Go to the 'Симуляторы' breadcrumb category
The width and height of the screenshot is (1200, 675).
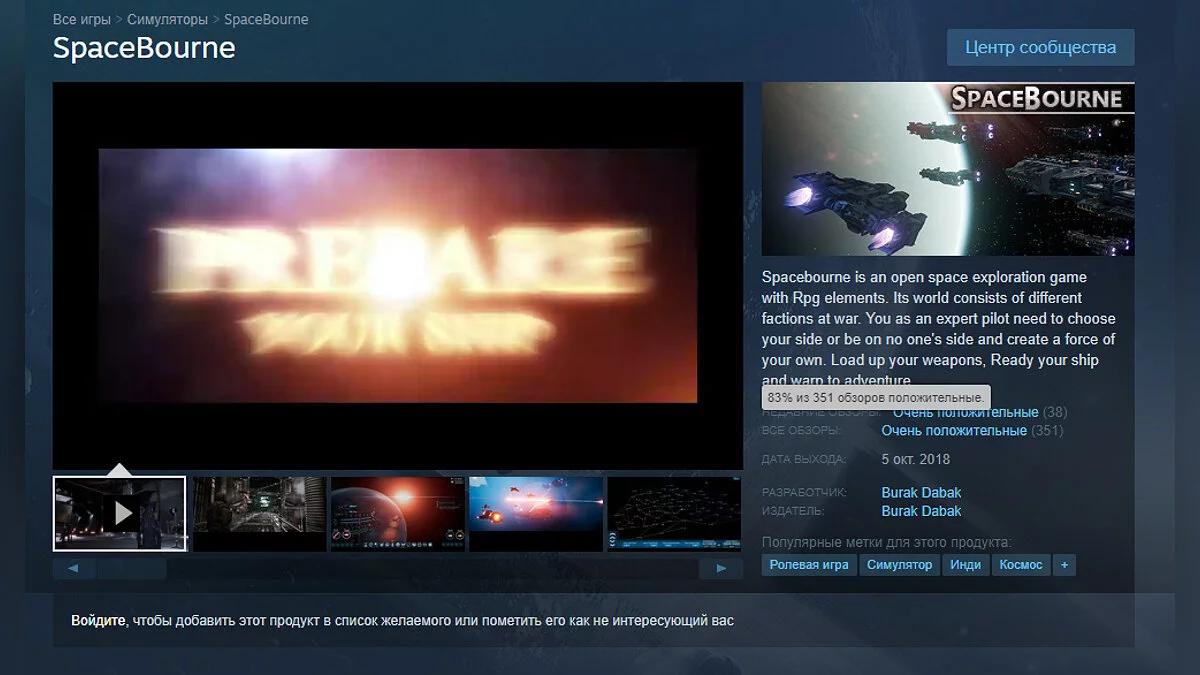tap(167, 19)
